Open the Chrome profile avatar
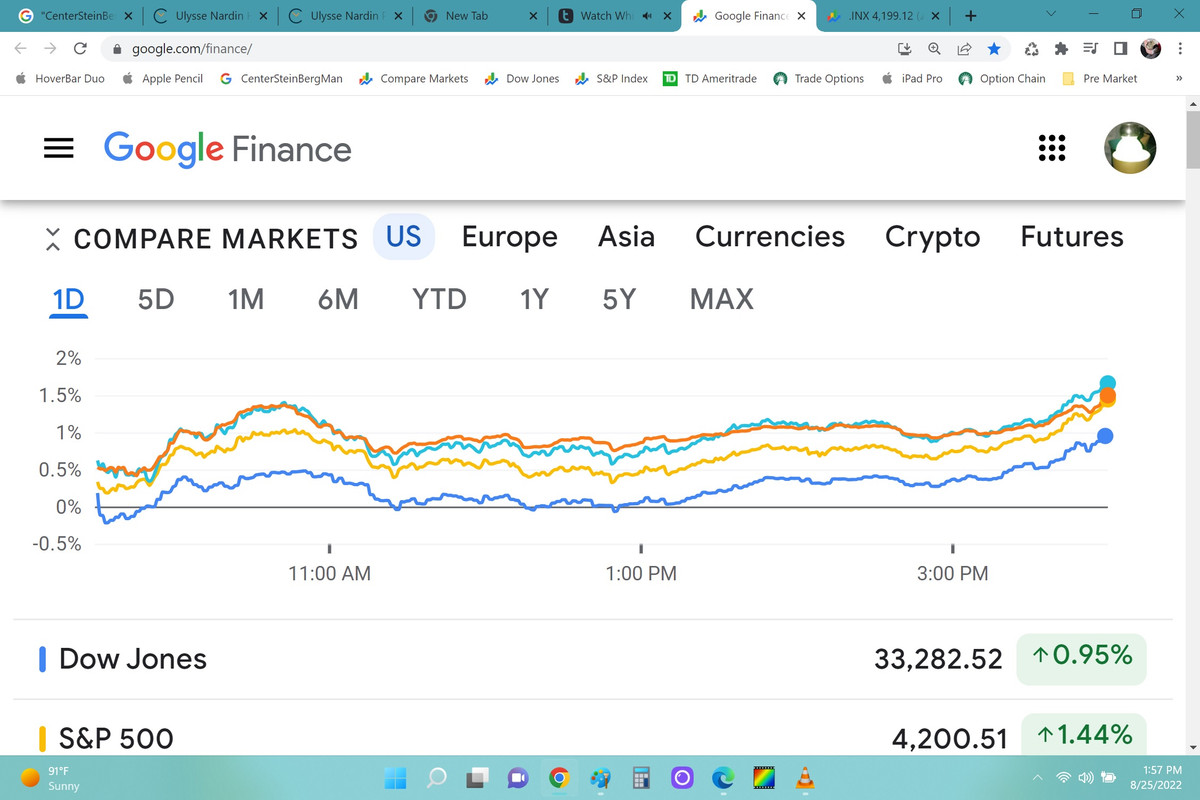The width and height of the screenshot is (1200, 800). [1151, 48]
